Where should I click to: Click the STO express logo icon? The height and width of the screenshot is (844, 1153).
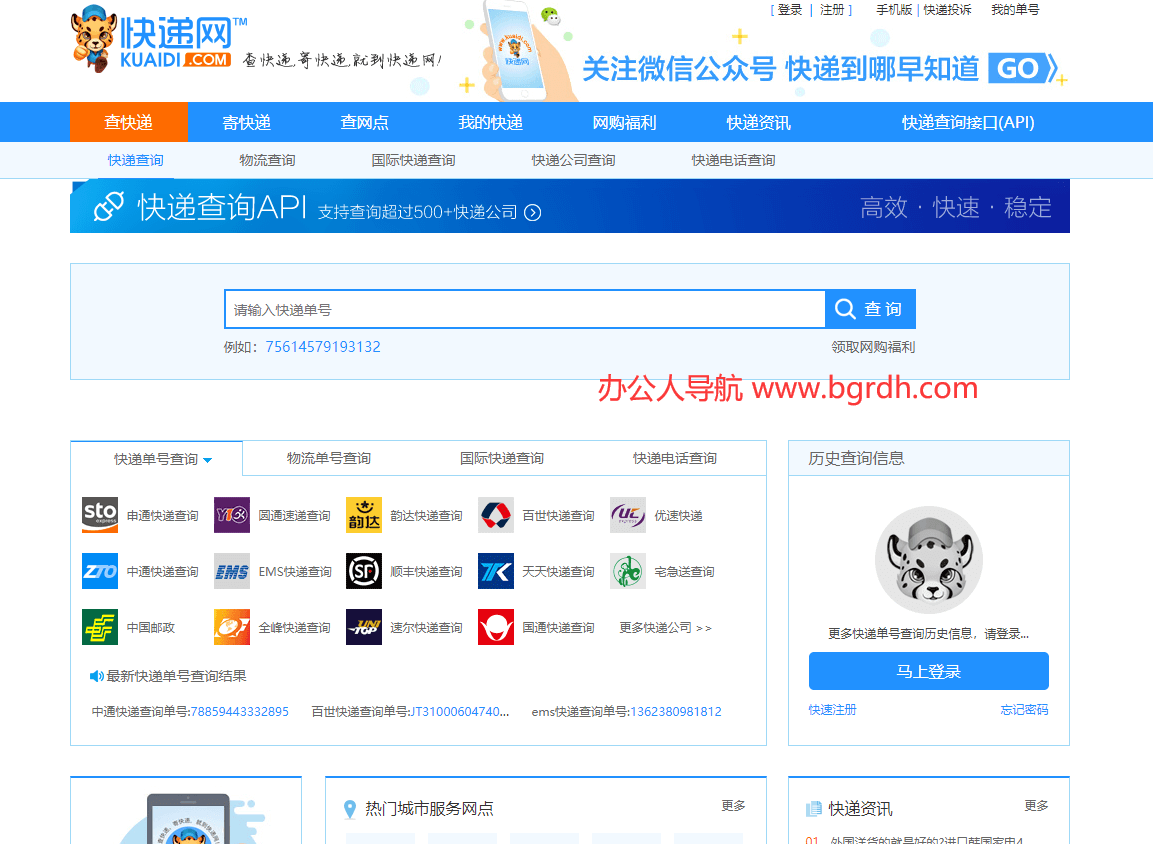[x=100, y=515]
